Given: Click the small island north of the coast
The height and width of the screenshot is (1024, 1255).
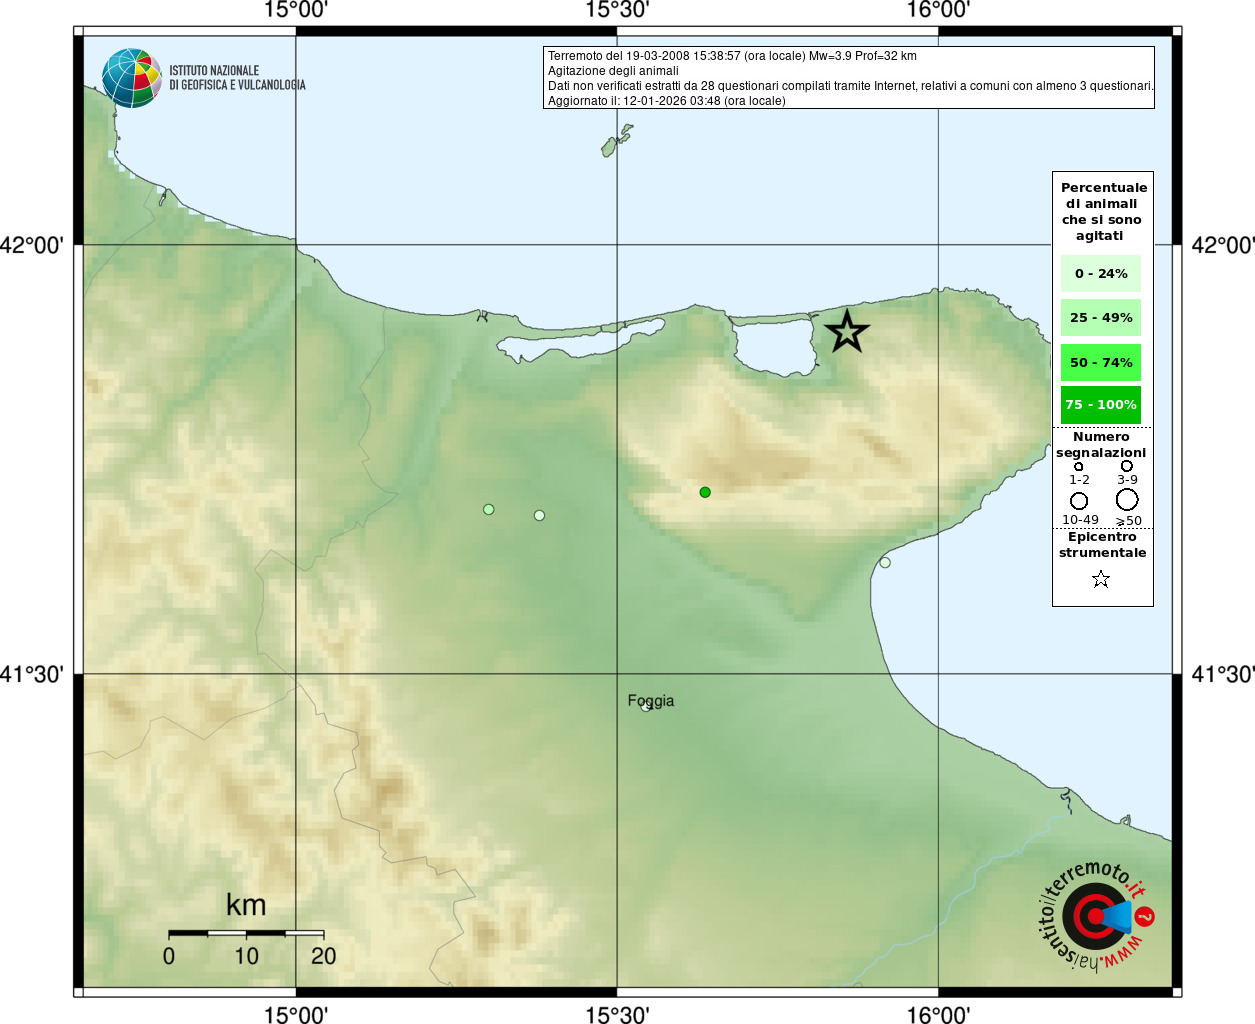Looking at the screenshot, I should pos(616,141).
